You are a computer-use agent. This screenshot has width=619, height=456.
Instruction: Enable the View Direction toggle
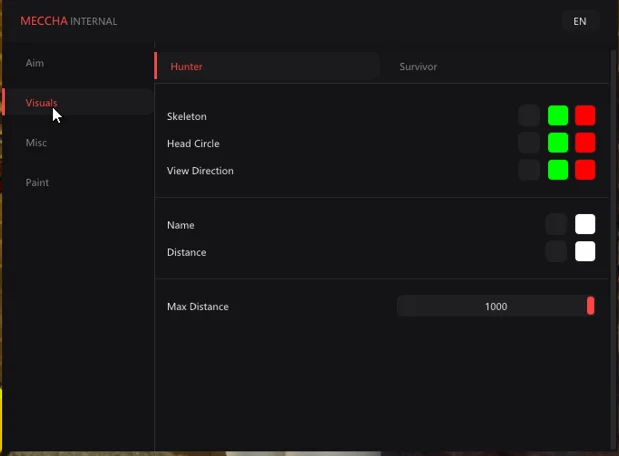point(529,170)
